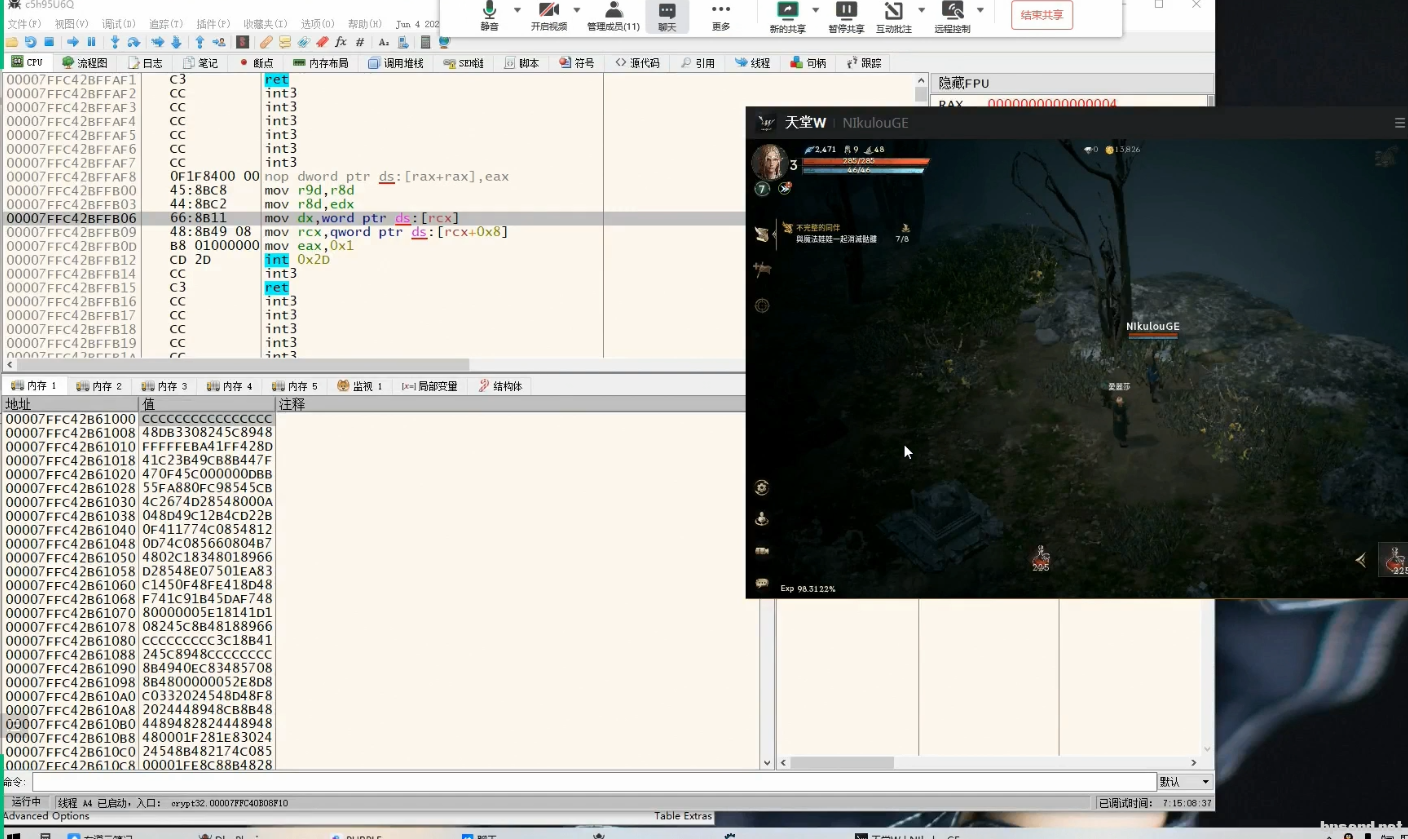1408x839 pixels.
Task: Switch to the 断点 breakpoints tab
Action: tap(257, 63)
